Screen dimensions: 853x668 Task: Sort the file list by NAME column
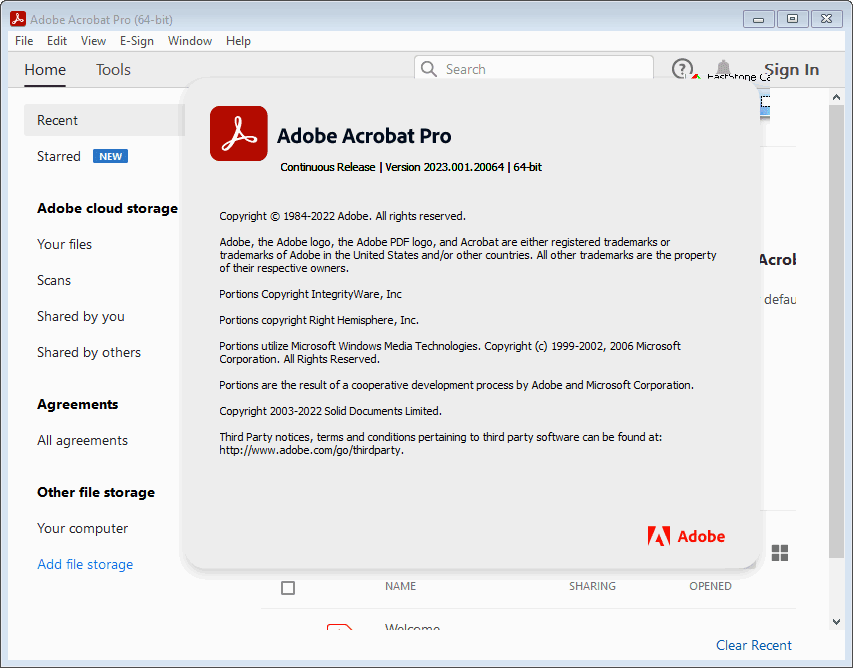point(400,586)
